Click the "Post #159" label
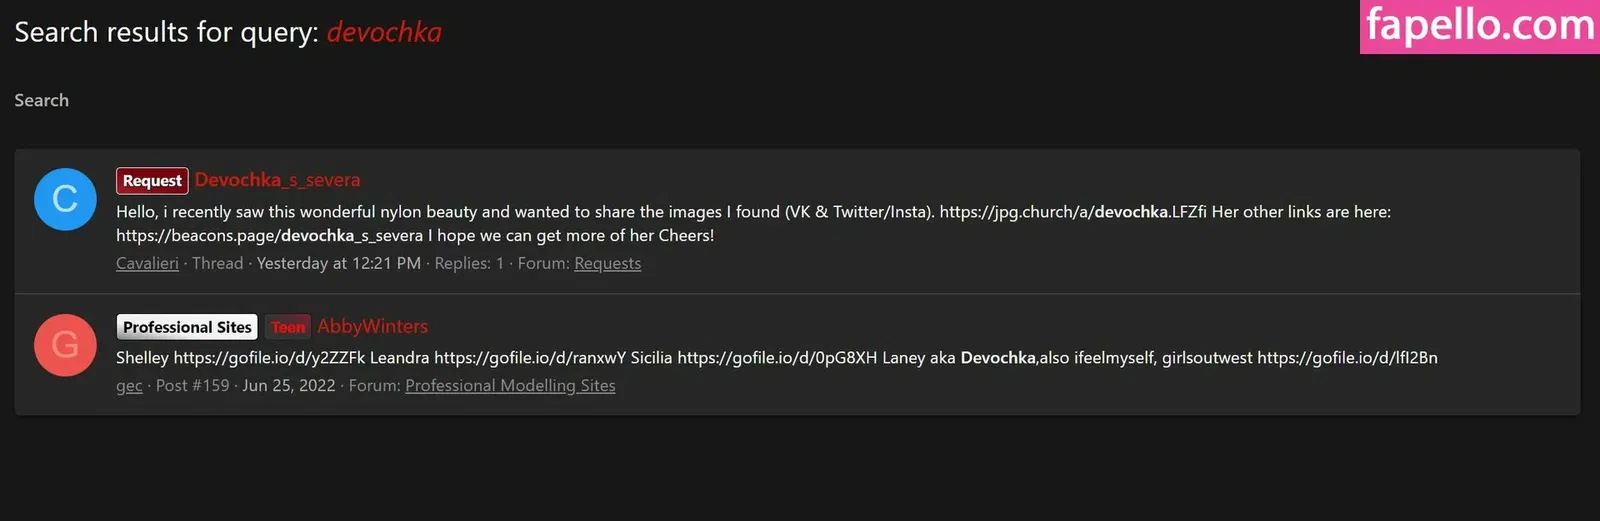 (192, 385)
